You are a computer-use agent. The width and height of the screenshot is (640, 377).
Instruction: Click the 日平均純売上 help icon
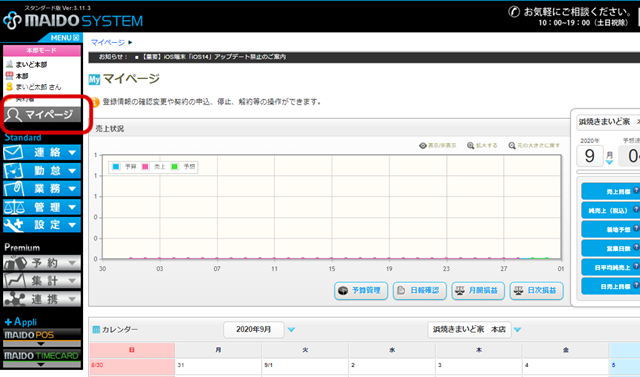tap(636, 266)
